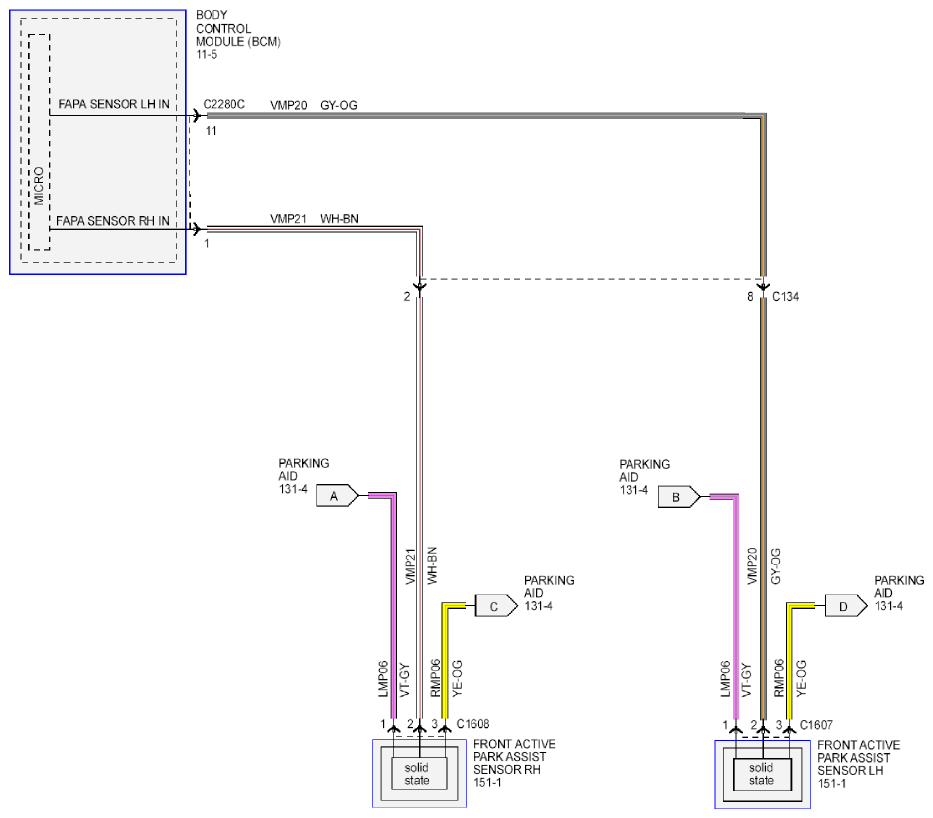Click the "LMP06" label near connector C1608
The image size is (933, 818).
tap(383, 679)
